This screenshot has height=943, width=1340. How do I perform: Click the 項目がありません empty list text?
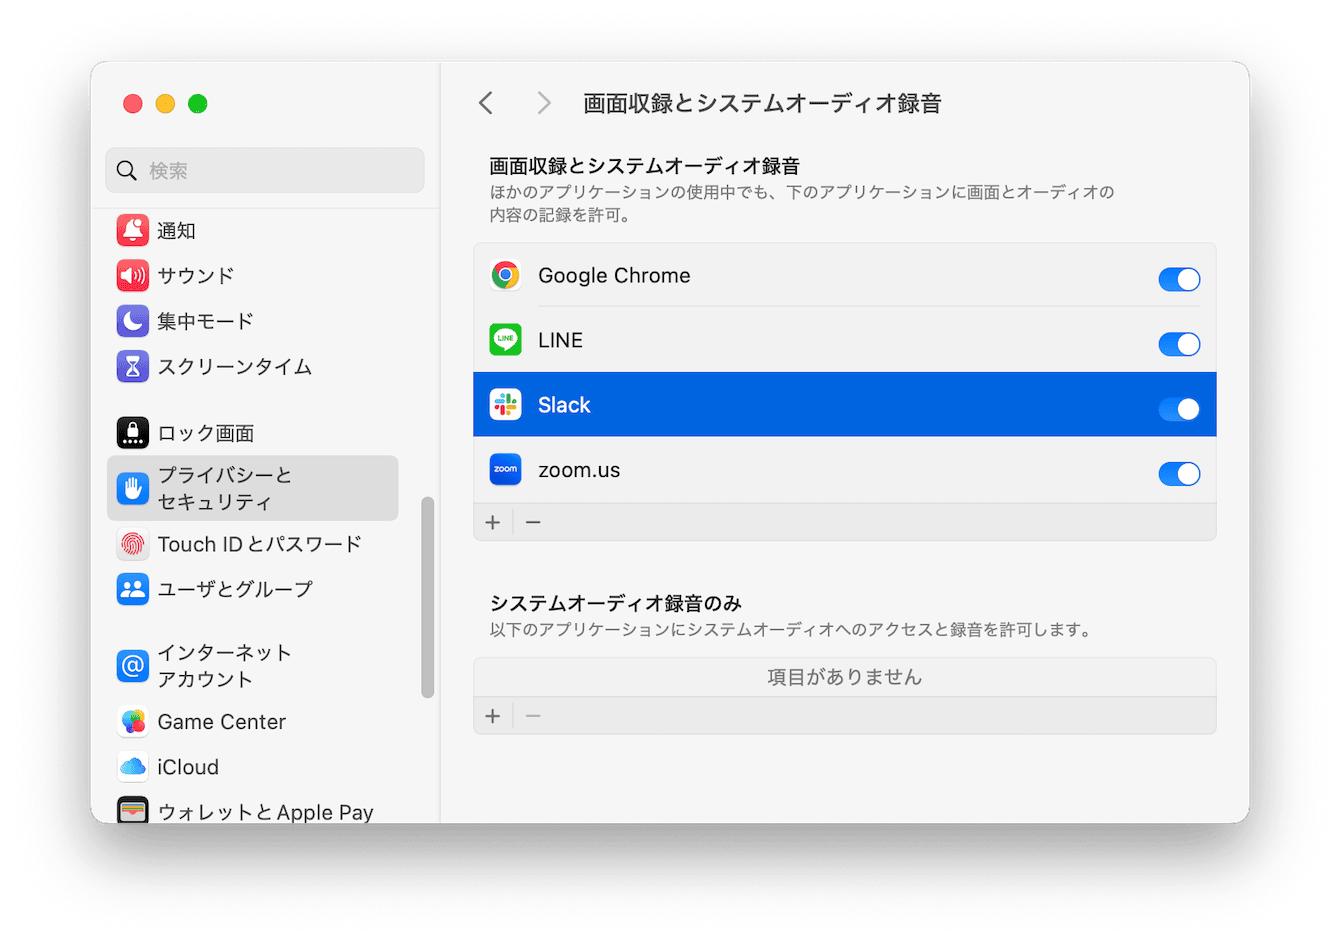(x=844, y=677)
